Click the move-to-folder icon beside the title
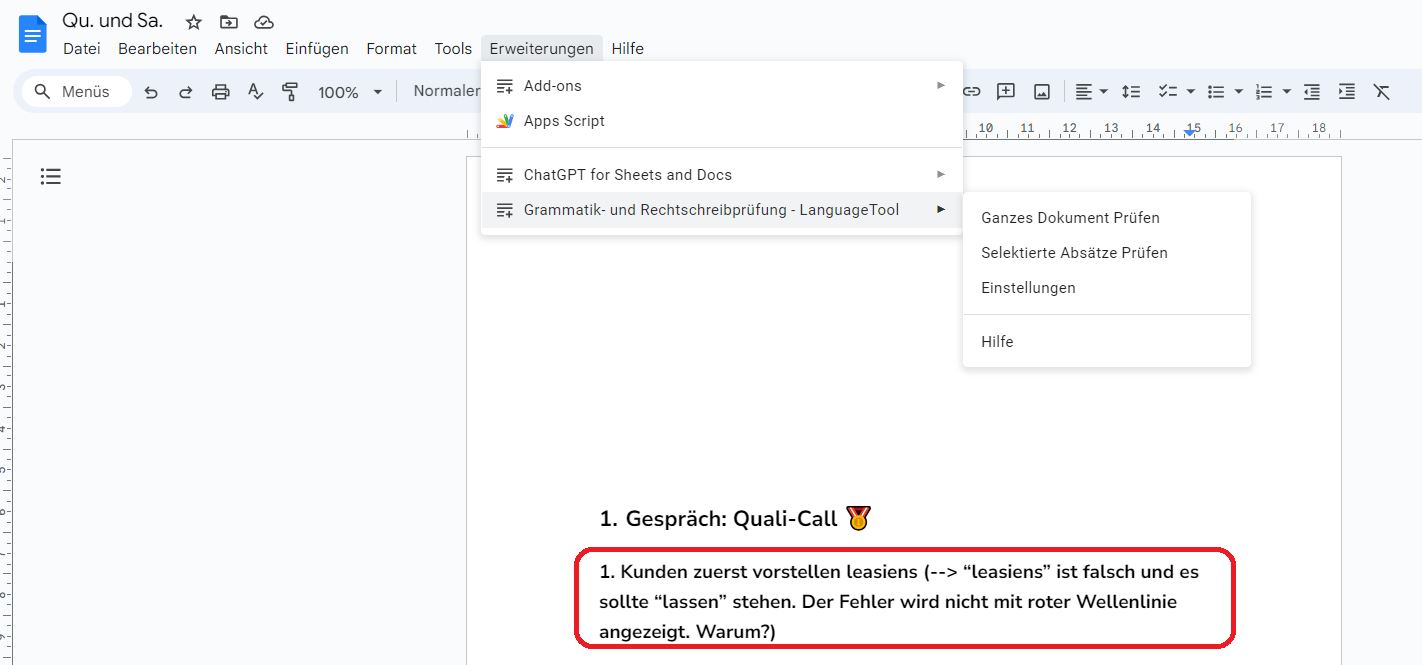The height and width of the screenshot is (665, 1422). 229,22
